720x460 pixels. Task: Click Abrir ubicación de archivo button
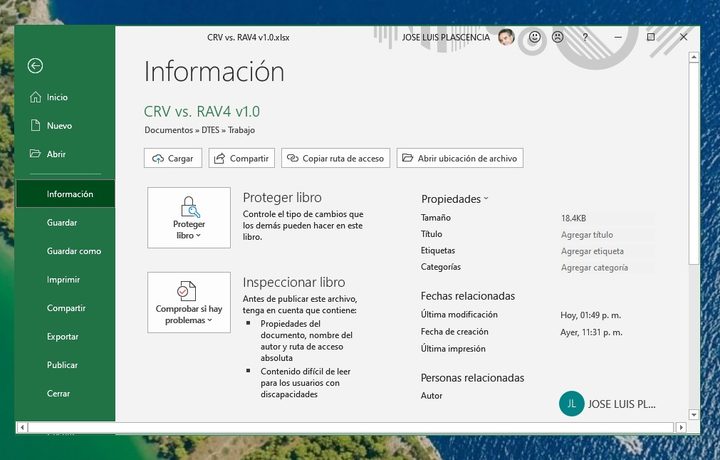tap(460, 158)
